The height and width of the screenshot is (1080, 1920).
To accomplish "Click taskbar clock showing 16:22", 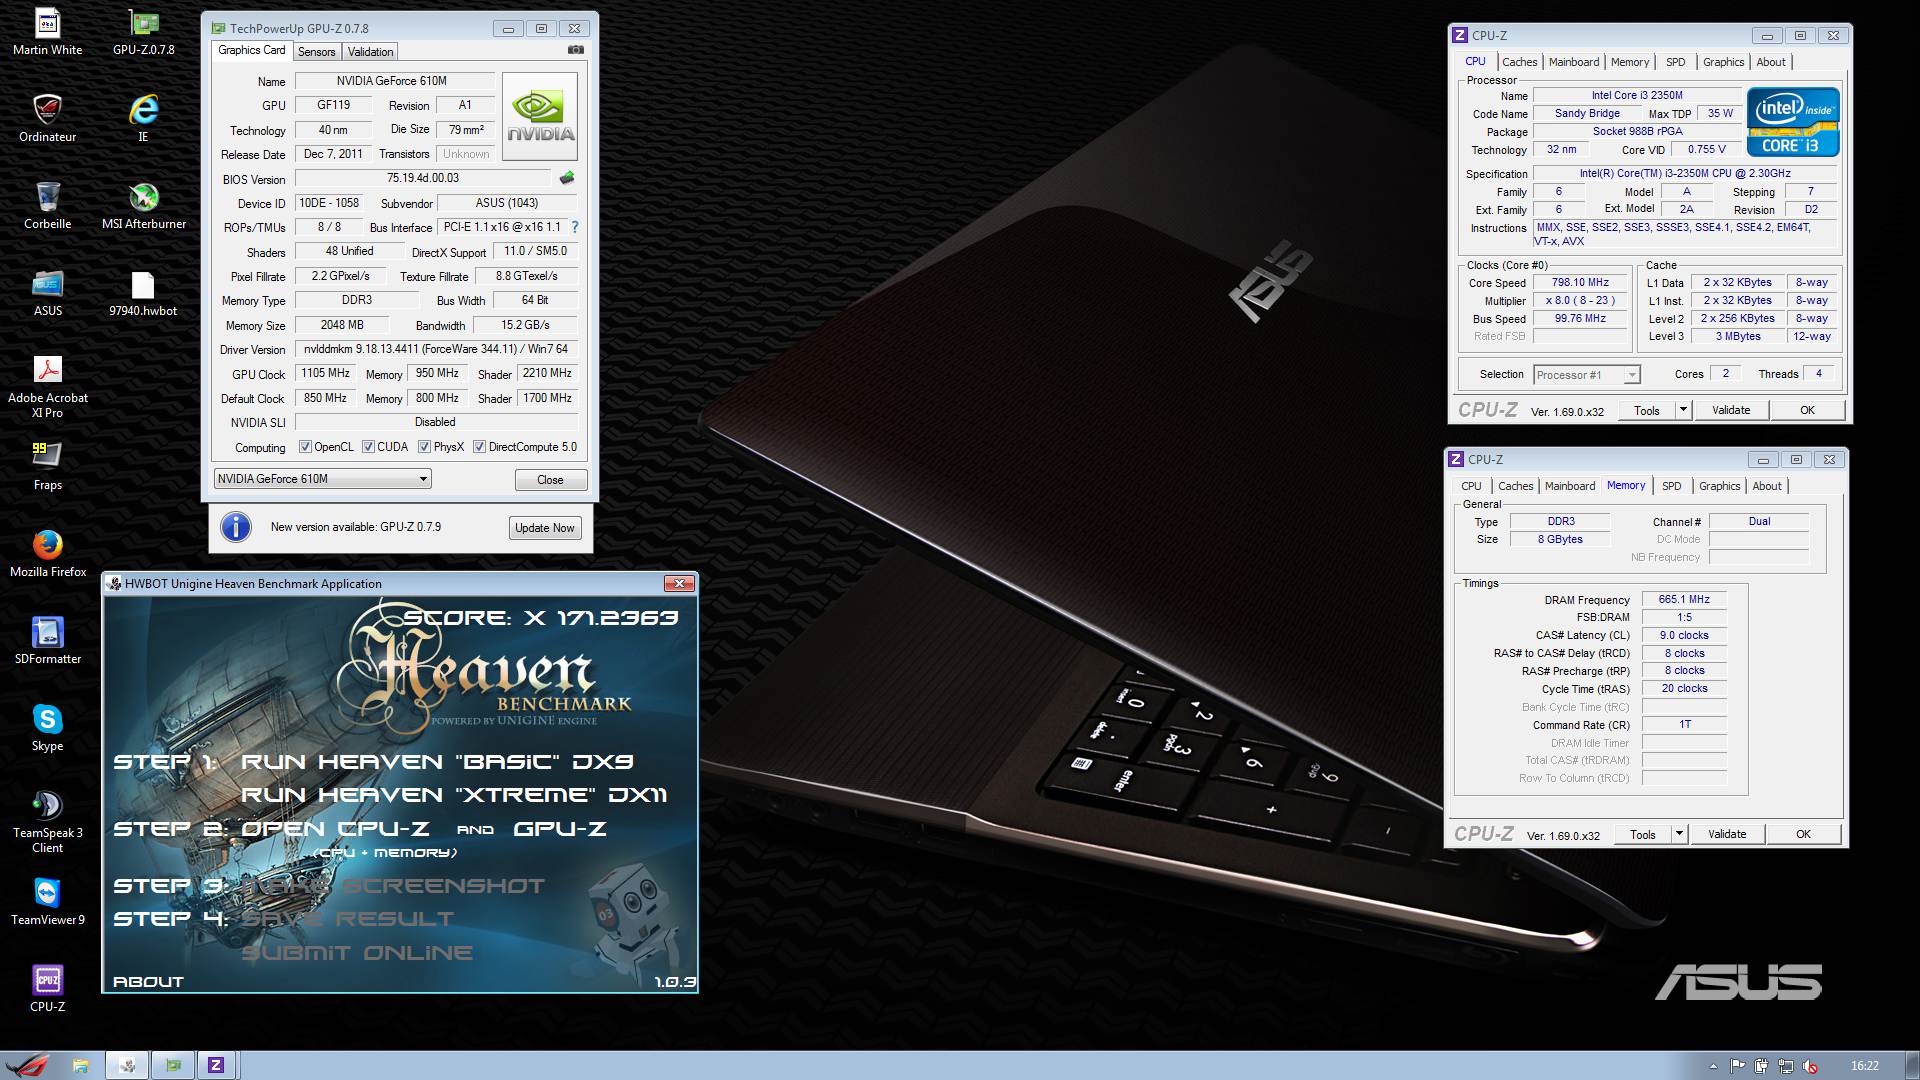I will click(x=1864, y=1066).
